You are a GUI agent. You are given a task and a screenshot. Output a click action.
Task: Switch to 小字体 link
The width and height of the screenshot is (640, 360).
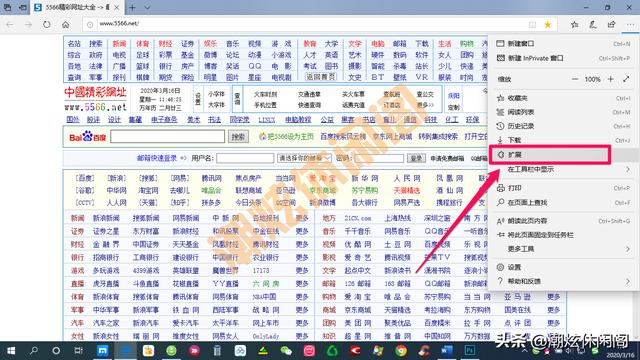[216, 94]
